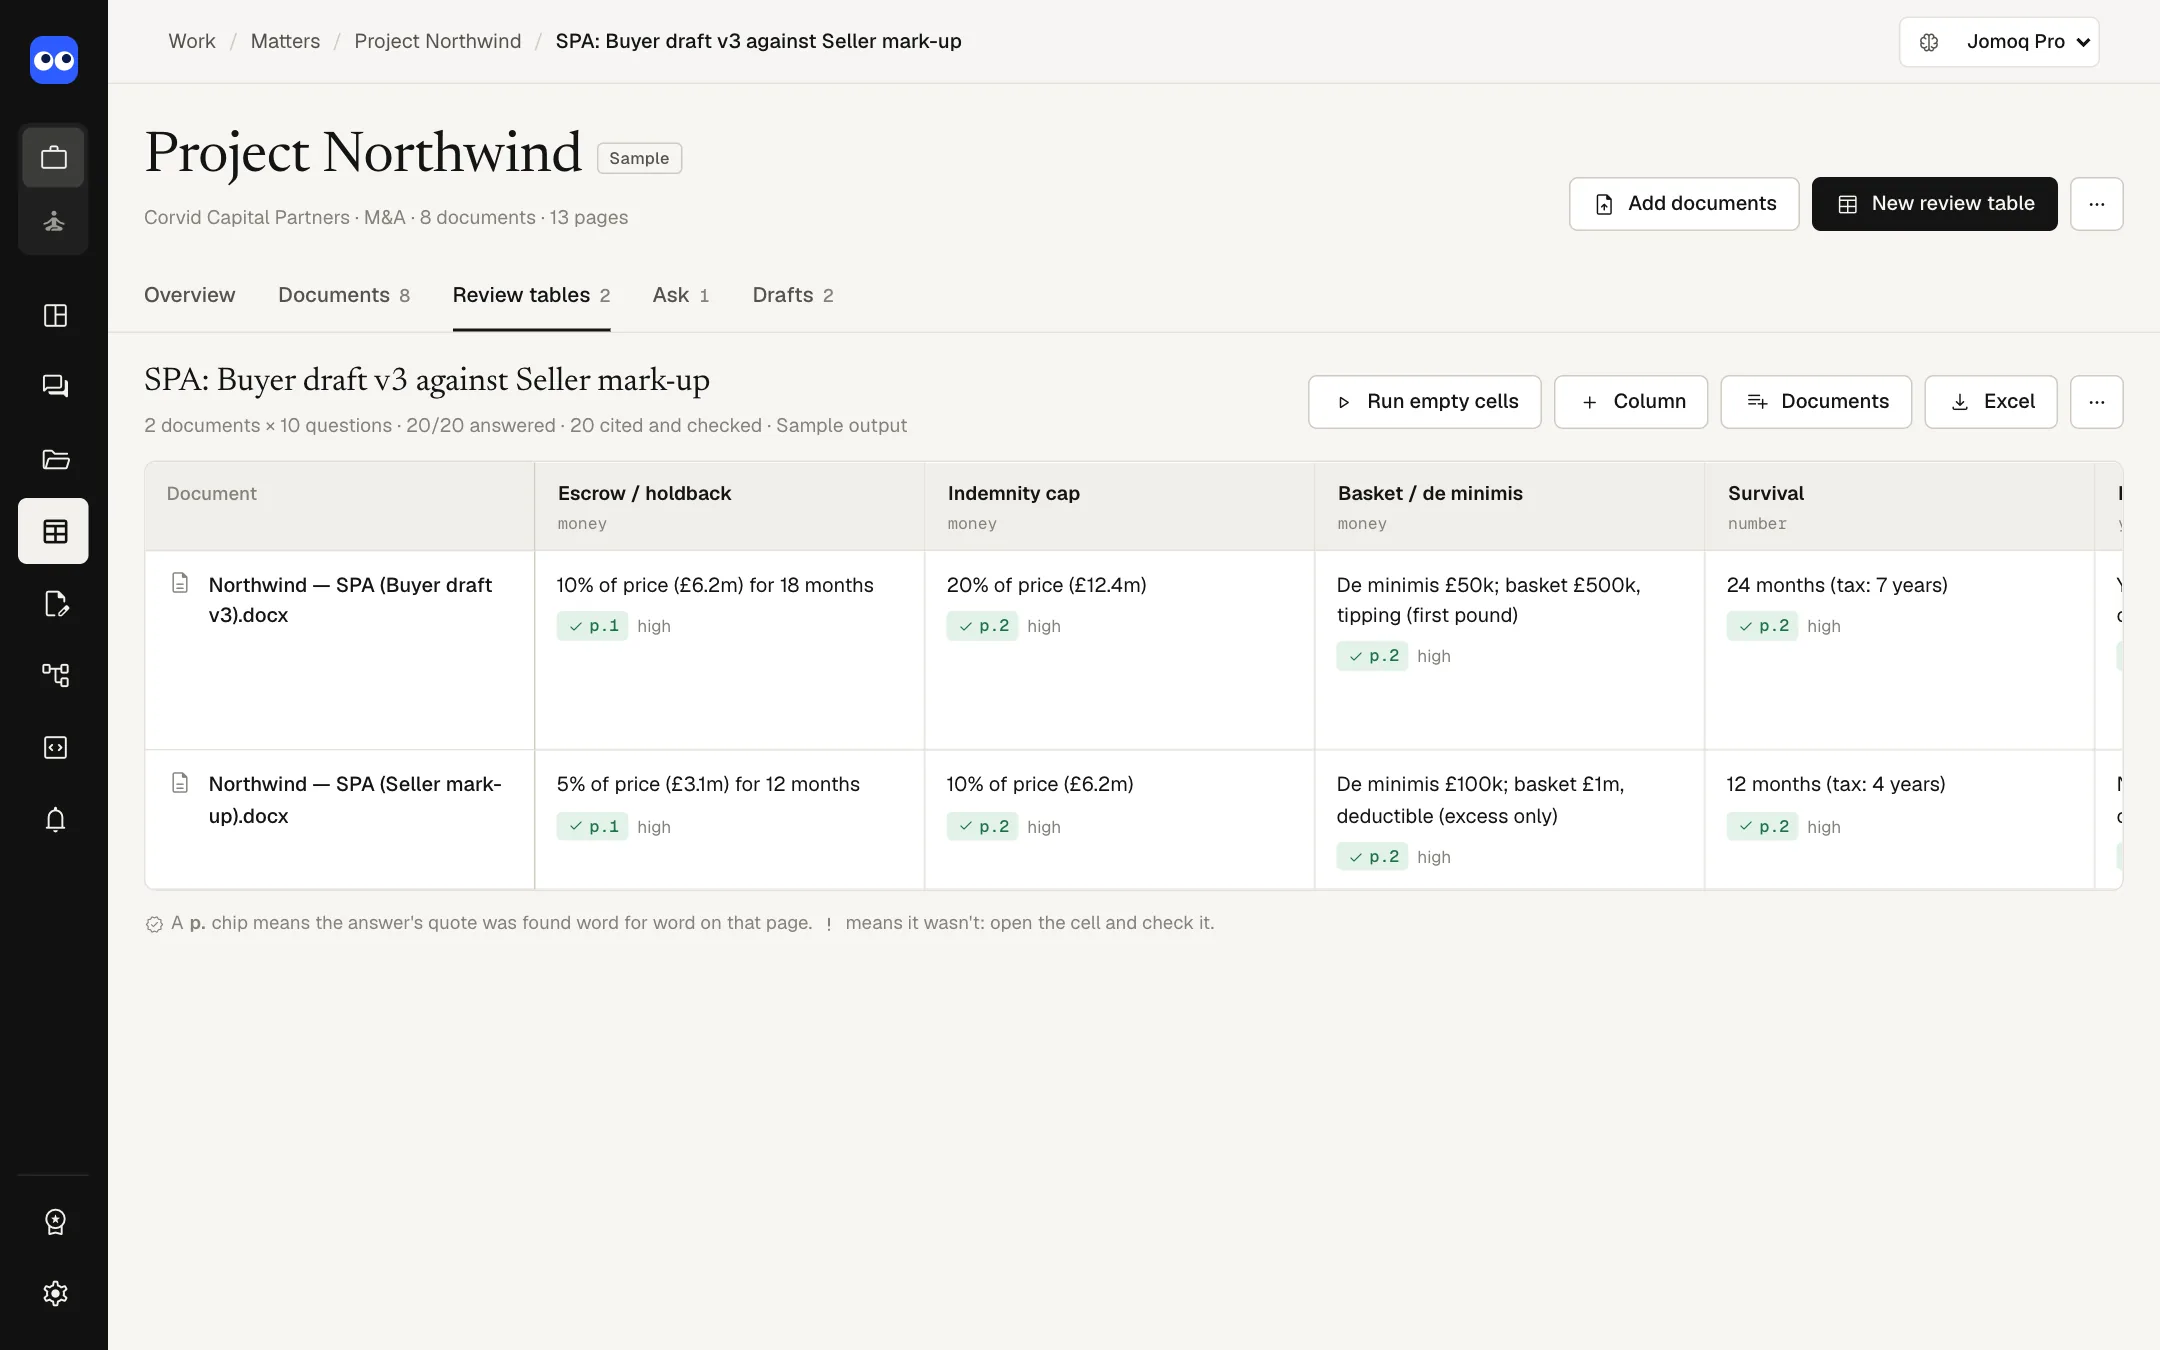The image size is (2160, 1350).
Task: Open the document edit (drafts) icon in sidebar
Action: [55, 604]
